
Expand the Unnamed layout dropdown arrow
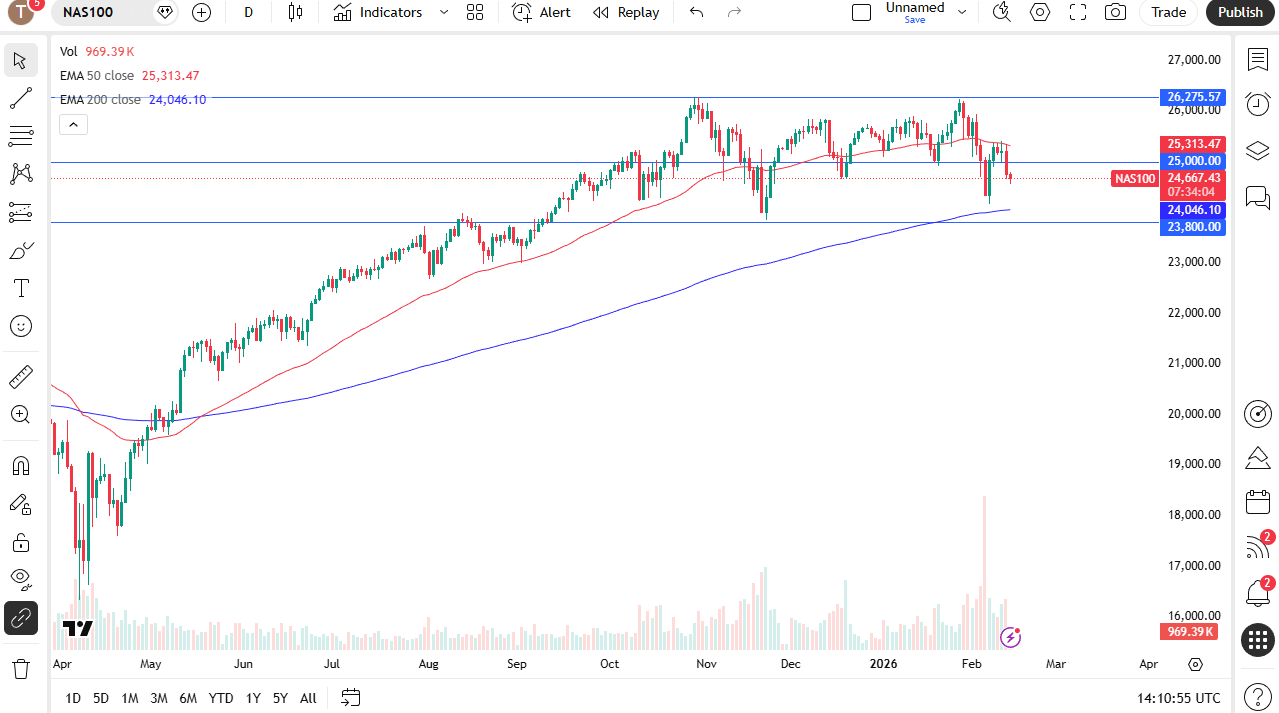(962, 12)
